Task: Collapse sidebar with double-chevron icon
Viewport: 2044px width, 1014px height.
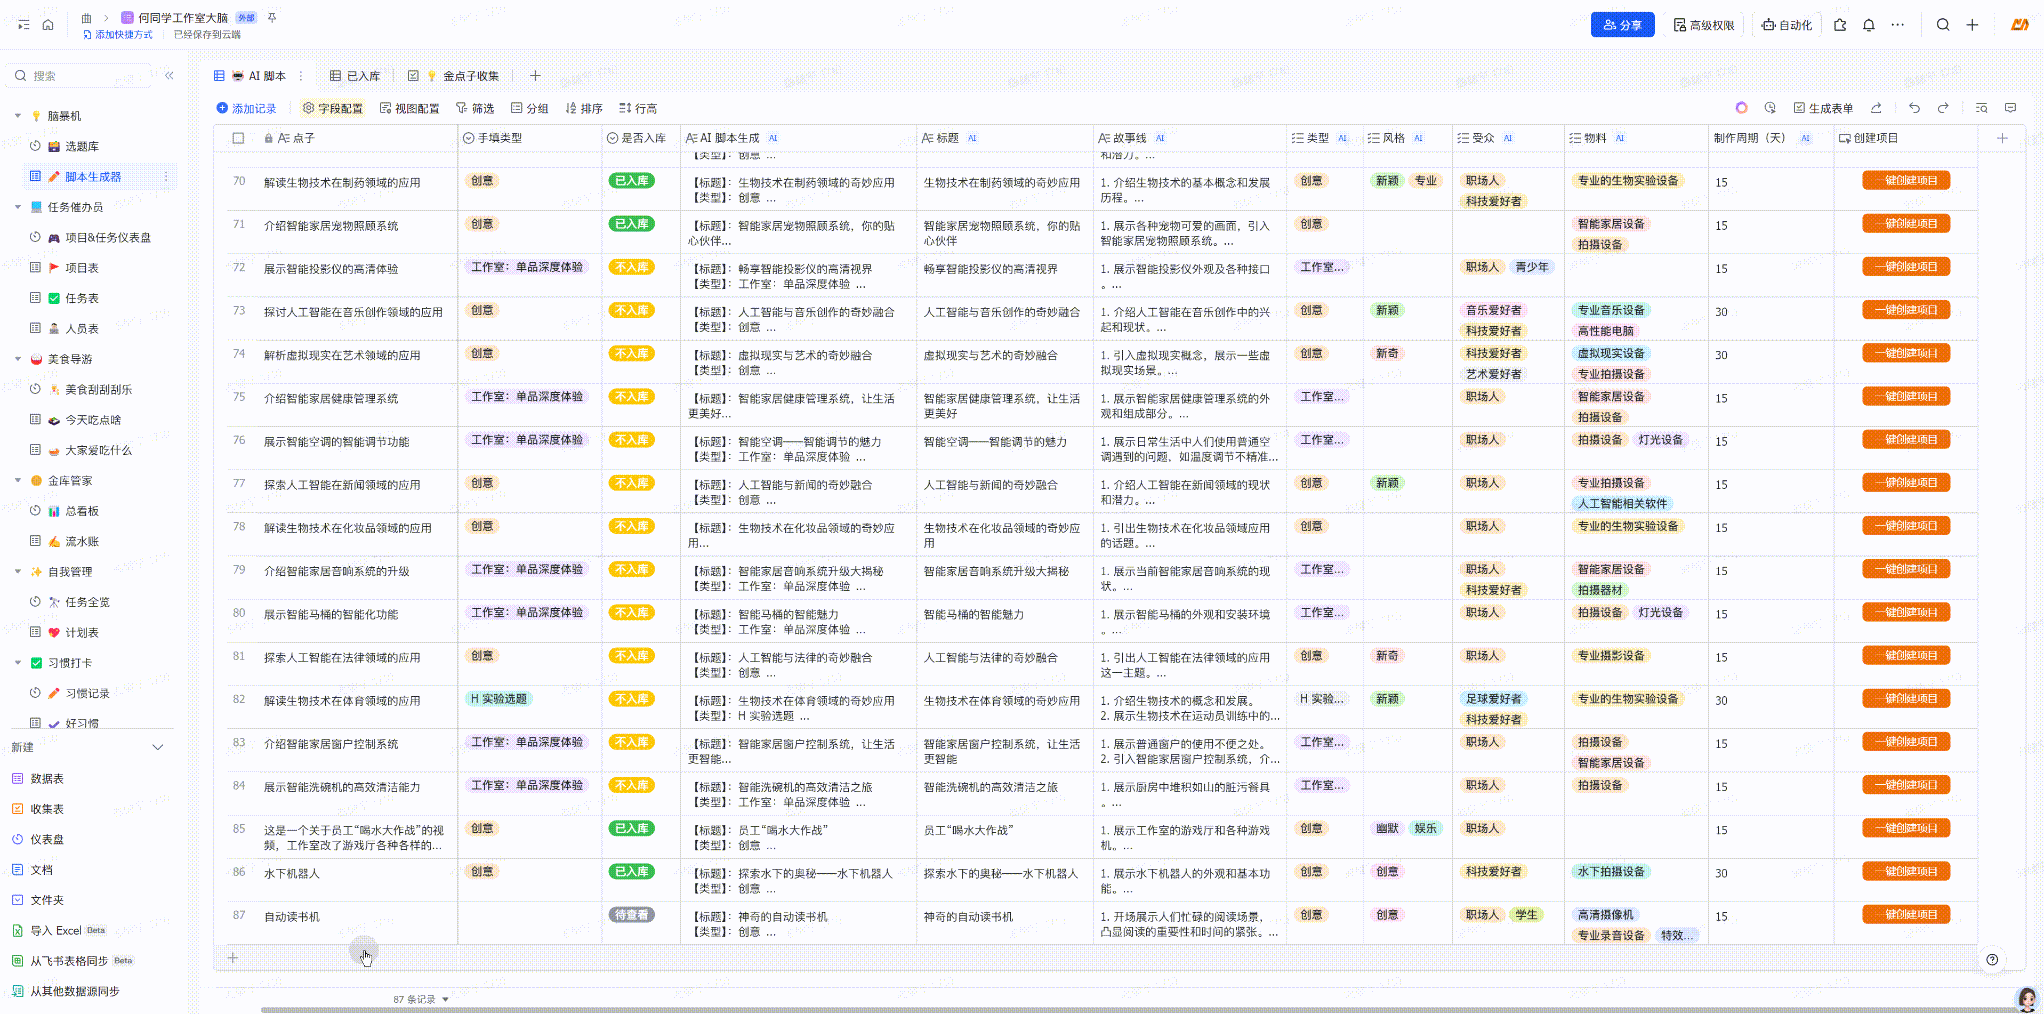Action: 169,76
